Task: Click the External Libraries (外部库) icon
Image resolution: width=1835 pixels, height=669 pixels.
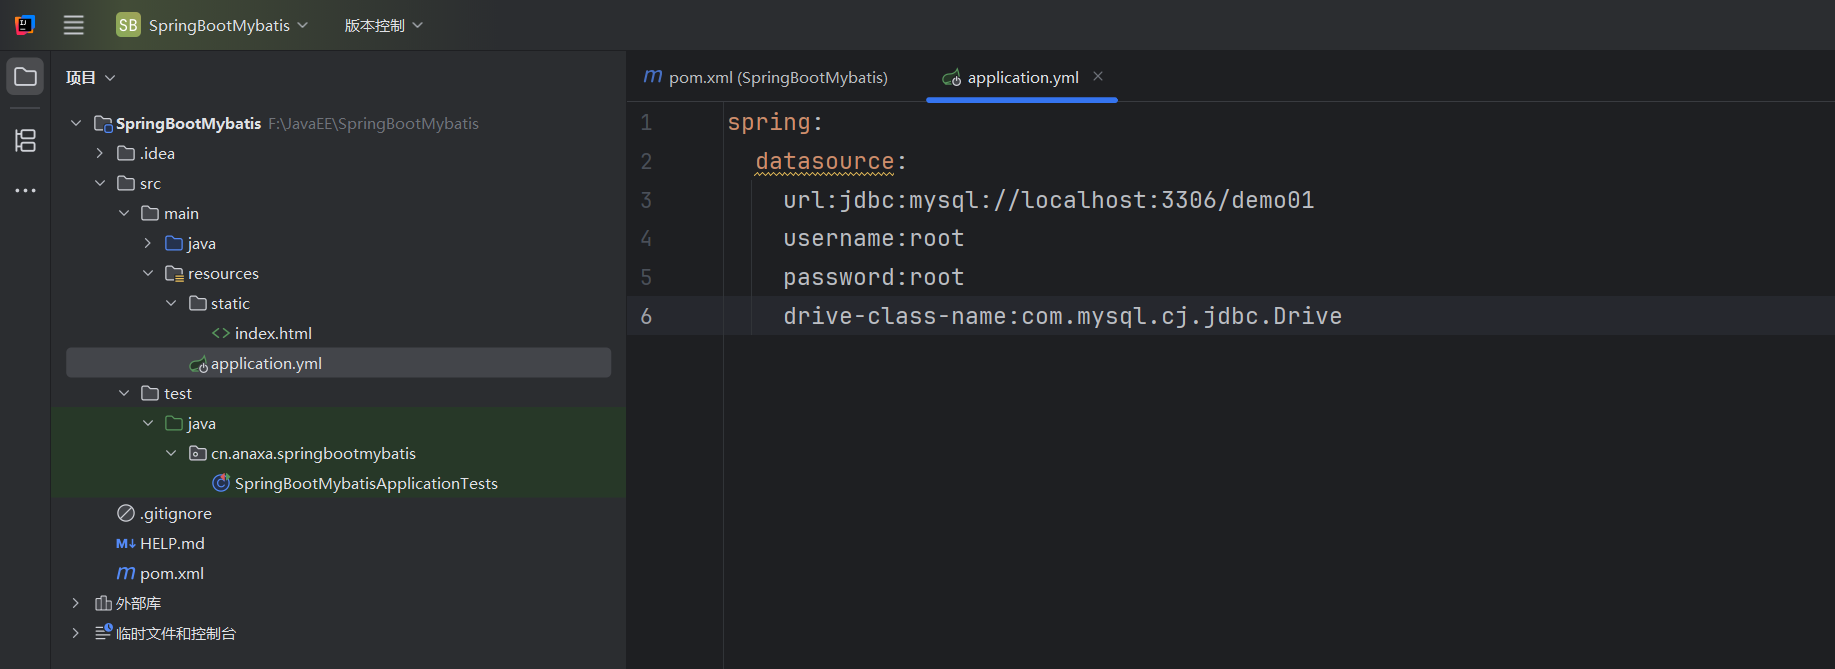Action: coord(103,603)
